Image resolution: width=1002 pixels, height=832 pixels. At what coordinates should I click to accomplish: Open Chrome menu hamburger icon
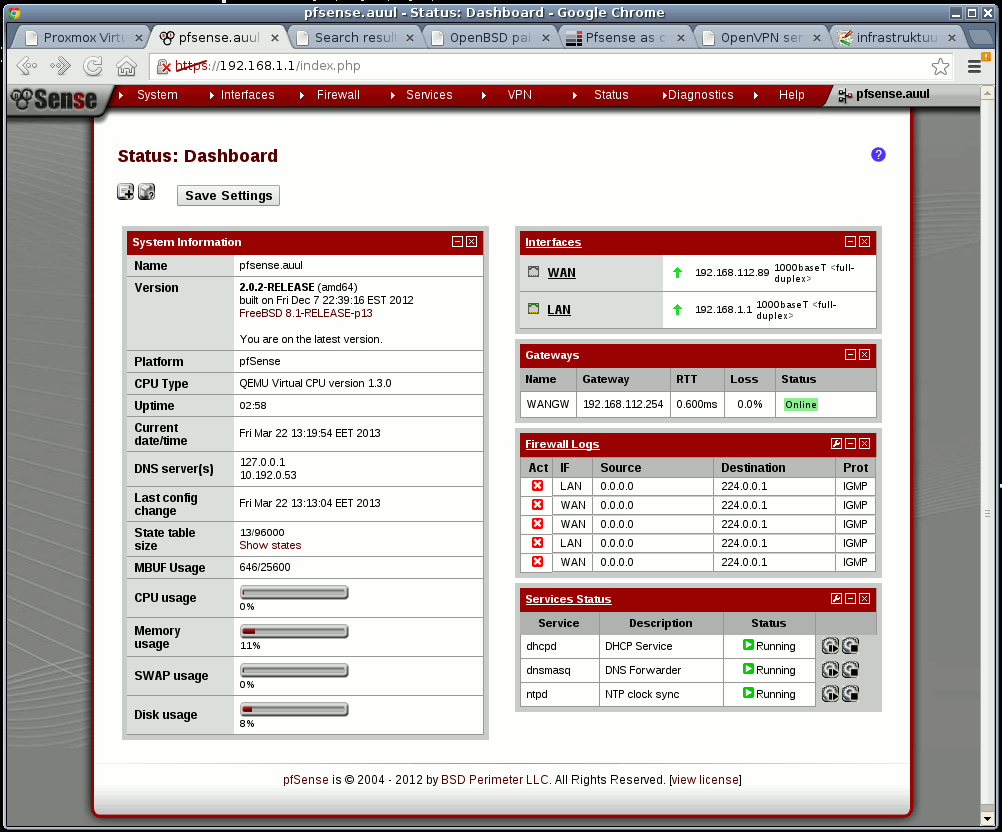pos(975,66)
